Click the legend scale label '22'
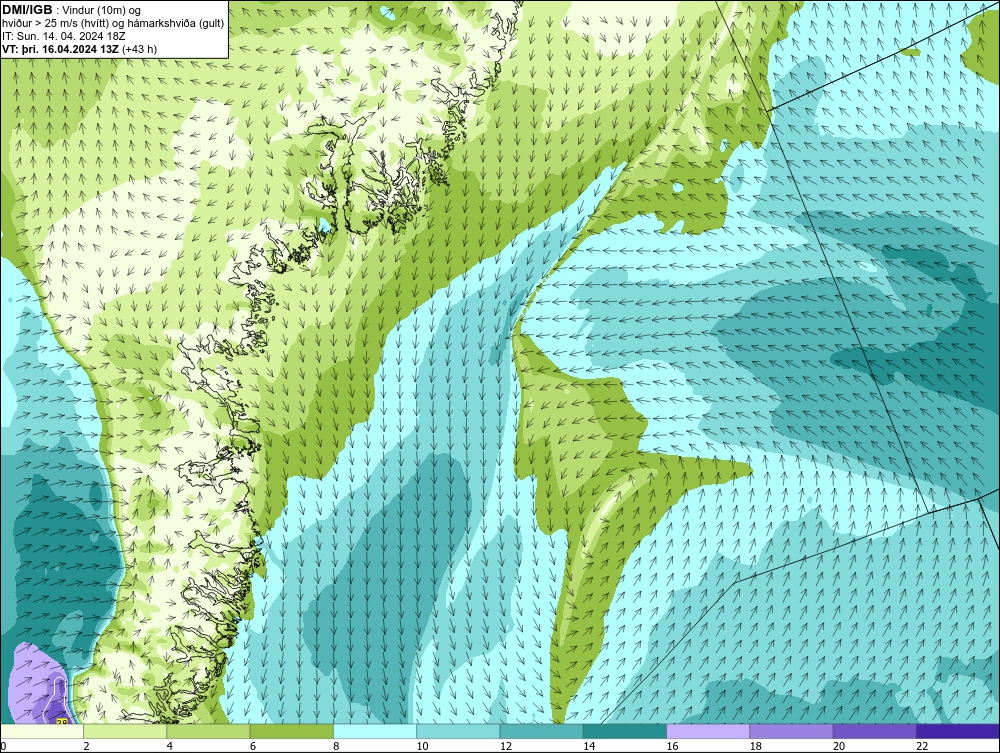The height and width of the screenshot is (753, 1000). [x=922, y=747]
